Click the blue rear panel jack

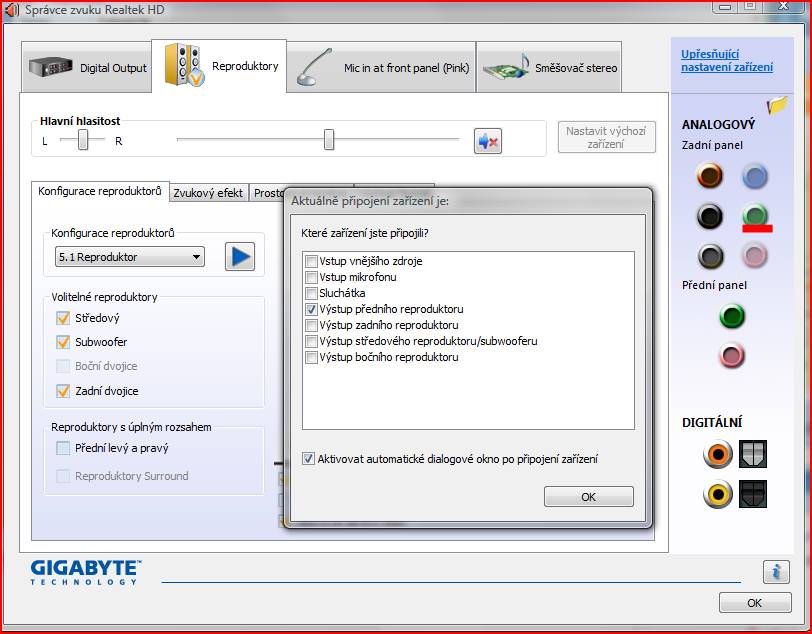coord(755,176)
